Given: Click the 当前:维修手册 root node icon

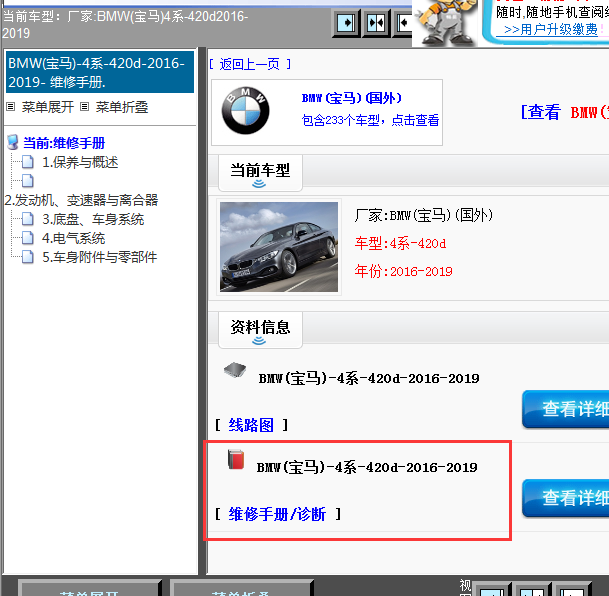Looking at the screenshot, I should pos(13,142).
